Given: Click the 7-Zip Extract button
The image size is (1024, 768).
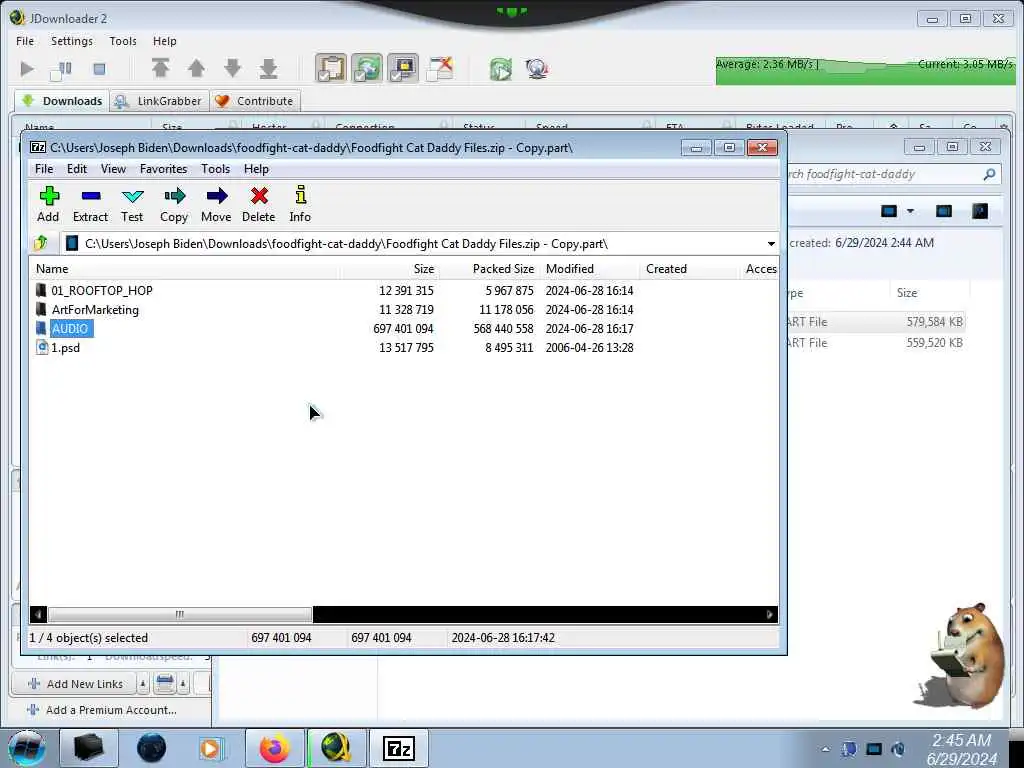Looking at the screenshot, I should click(90, 204).
